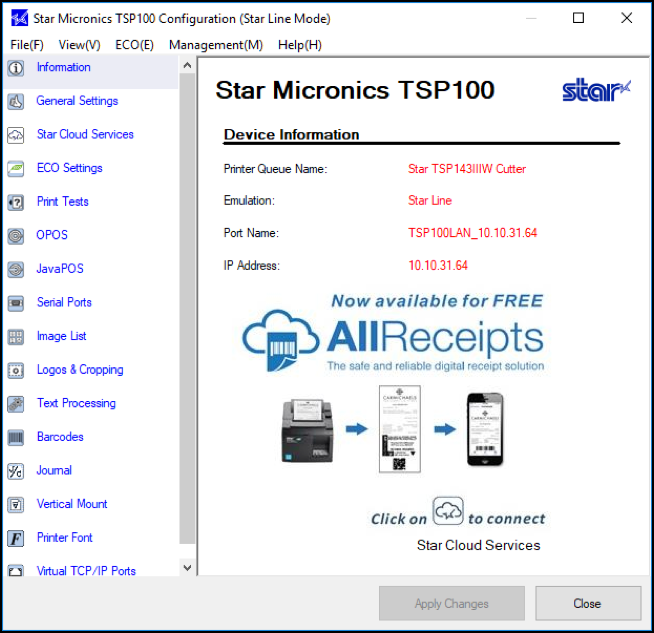Click the Star logo in the header

tap(596, 90)
